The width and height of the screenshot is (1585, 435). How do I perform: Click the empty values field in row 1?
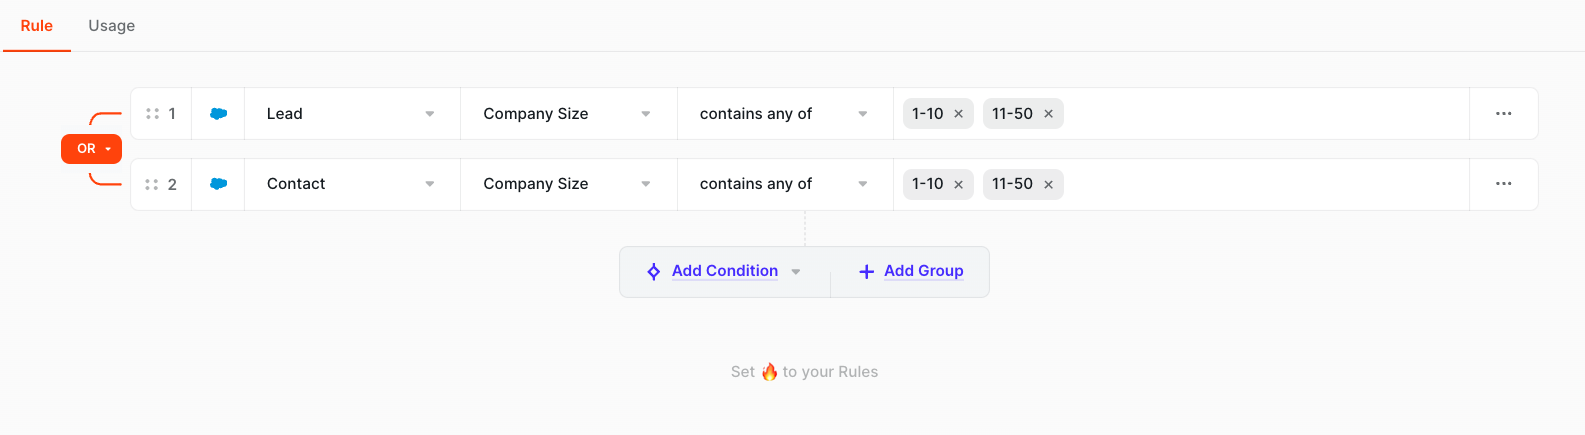[x=1265, y=114]
